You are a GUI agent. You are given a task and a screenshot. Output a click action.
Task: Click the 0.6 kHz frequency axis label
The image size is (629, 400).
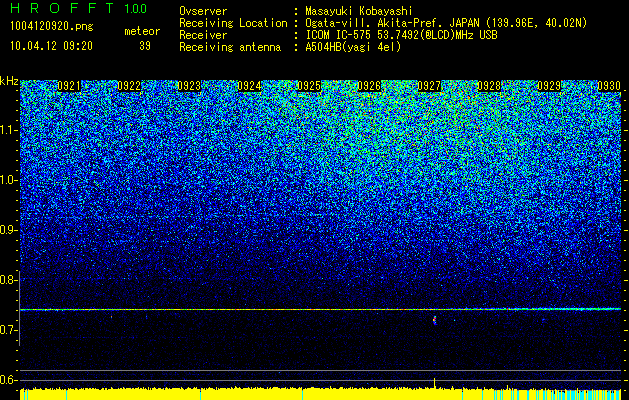[8, 380]
